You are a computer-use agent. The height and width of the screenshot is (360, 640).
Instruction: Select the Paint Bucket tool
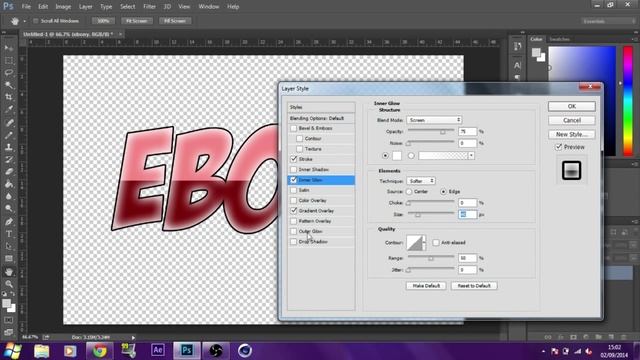[x=9, y=184]
